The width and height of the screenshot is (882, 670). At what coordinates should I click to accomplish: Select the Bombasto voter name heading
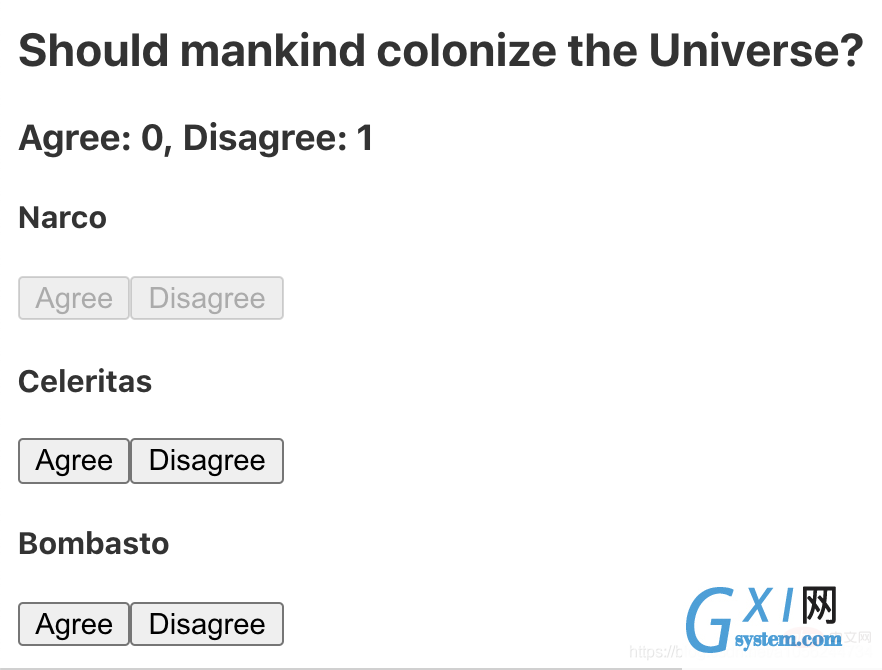[94, 543]
